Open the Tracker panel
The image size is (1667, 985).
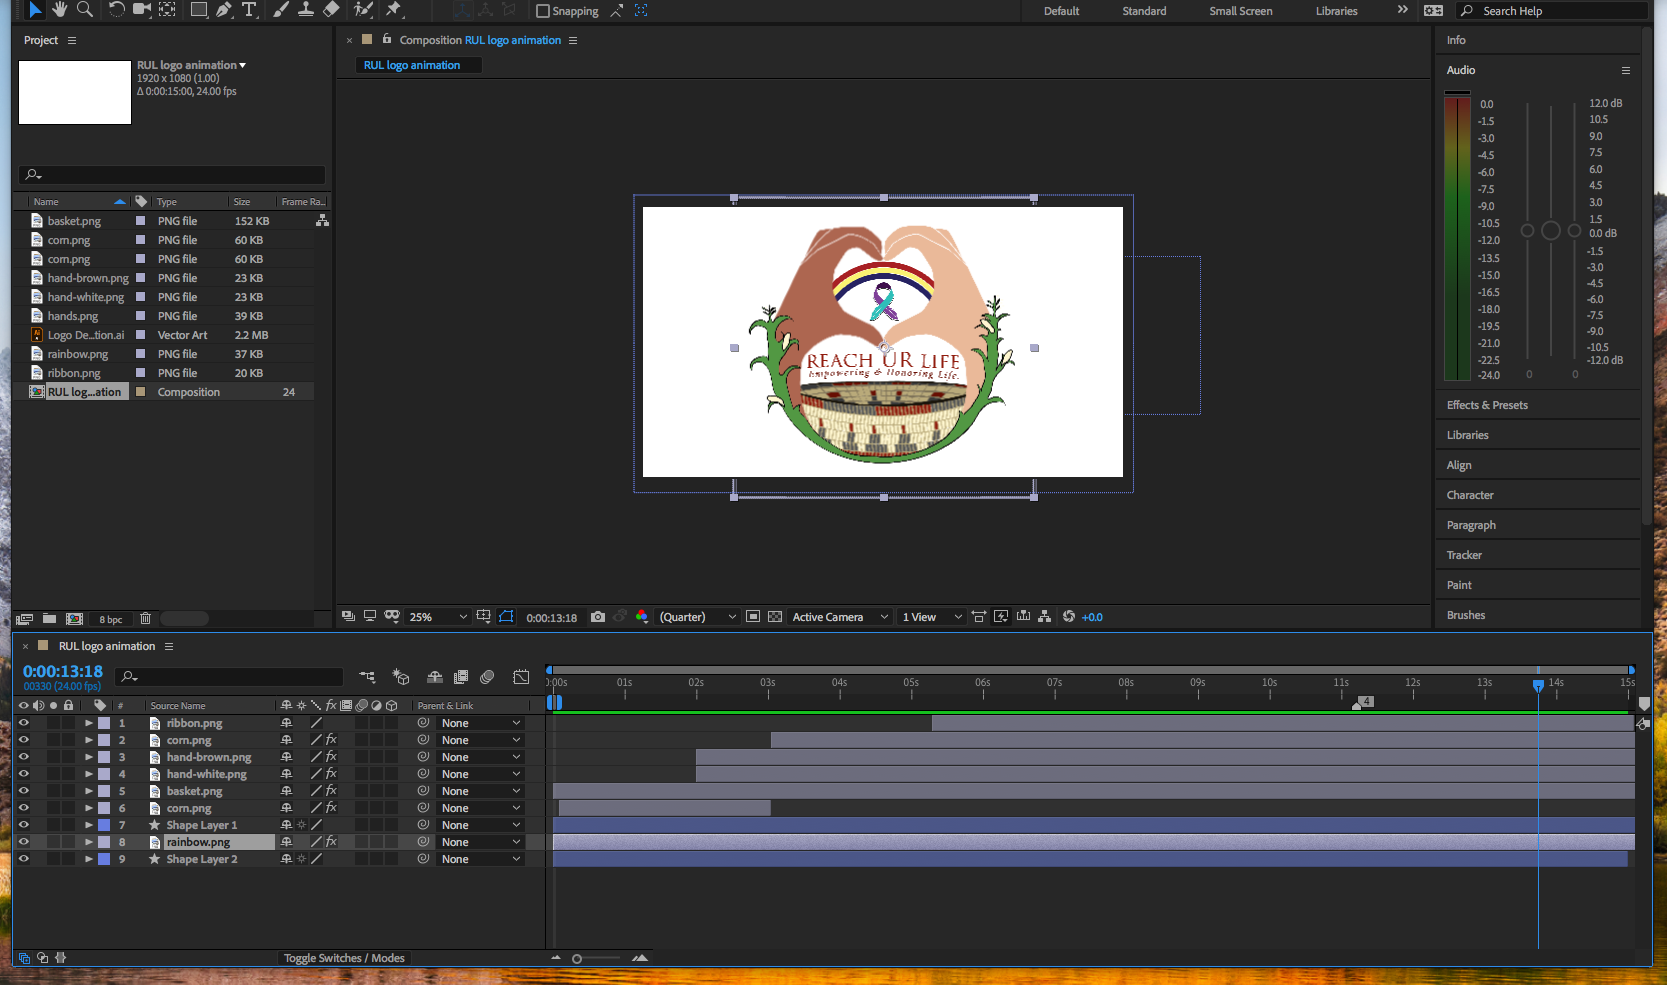[x=1464, y=555]
